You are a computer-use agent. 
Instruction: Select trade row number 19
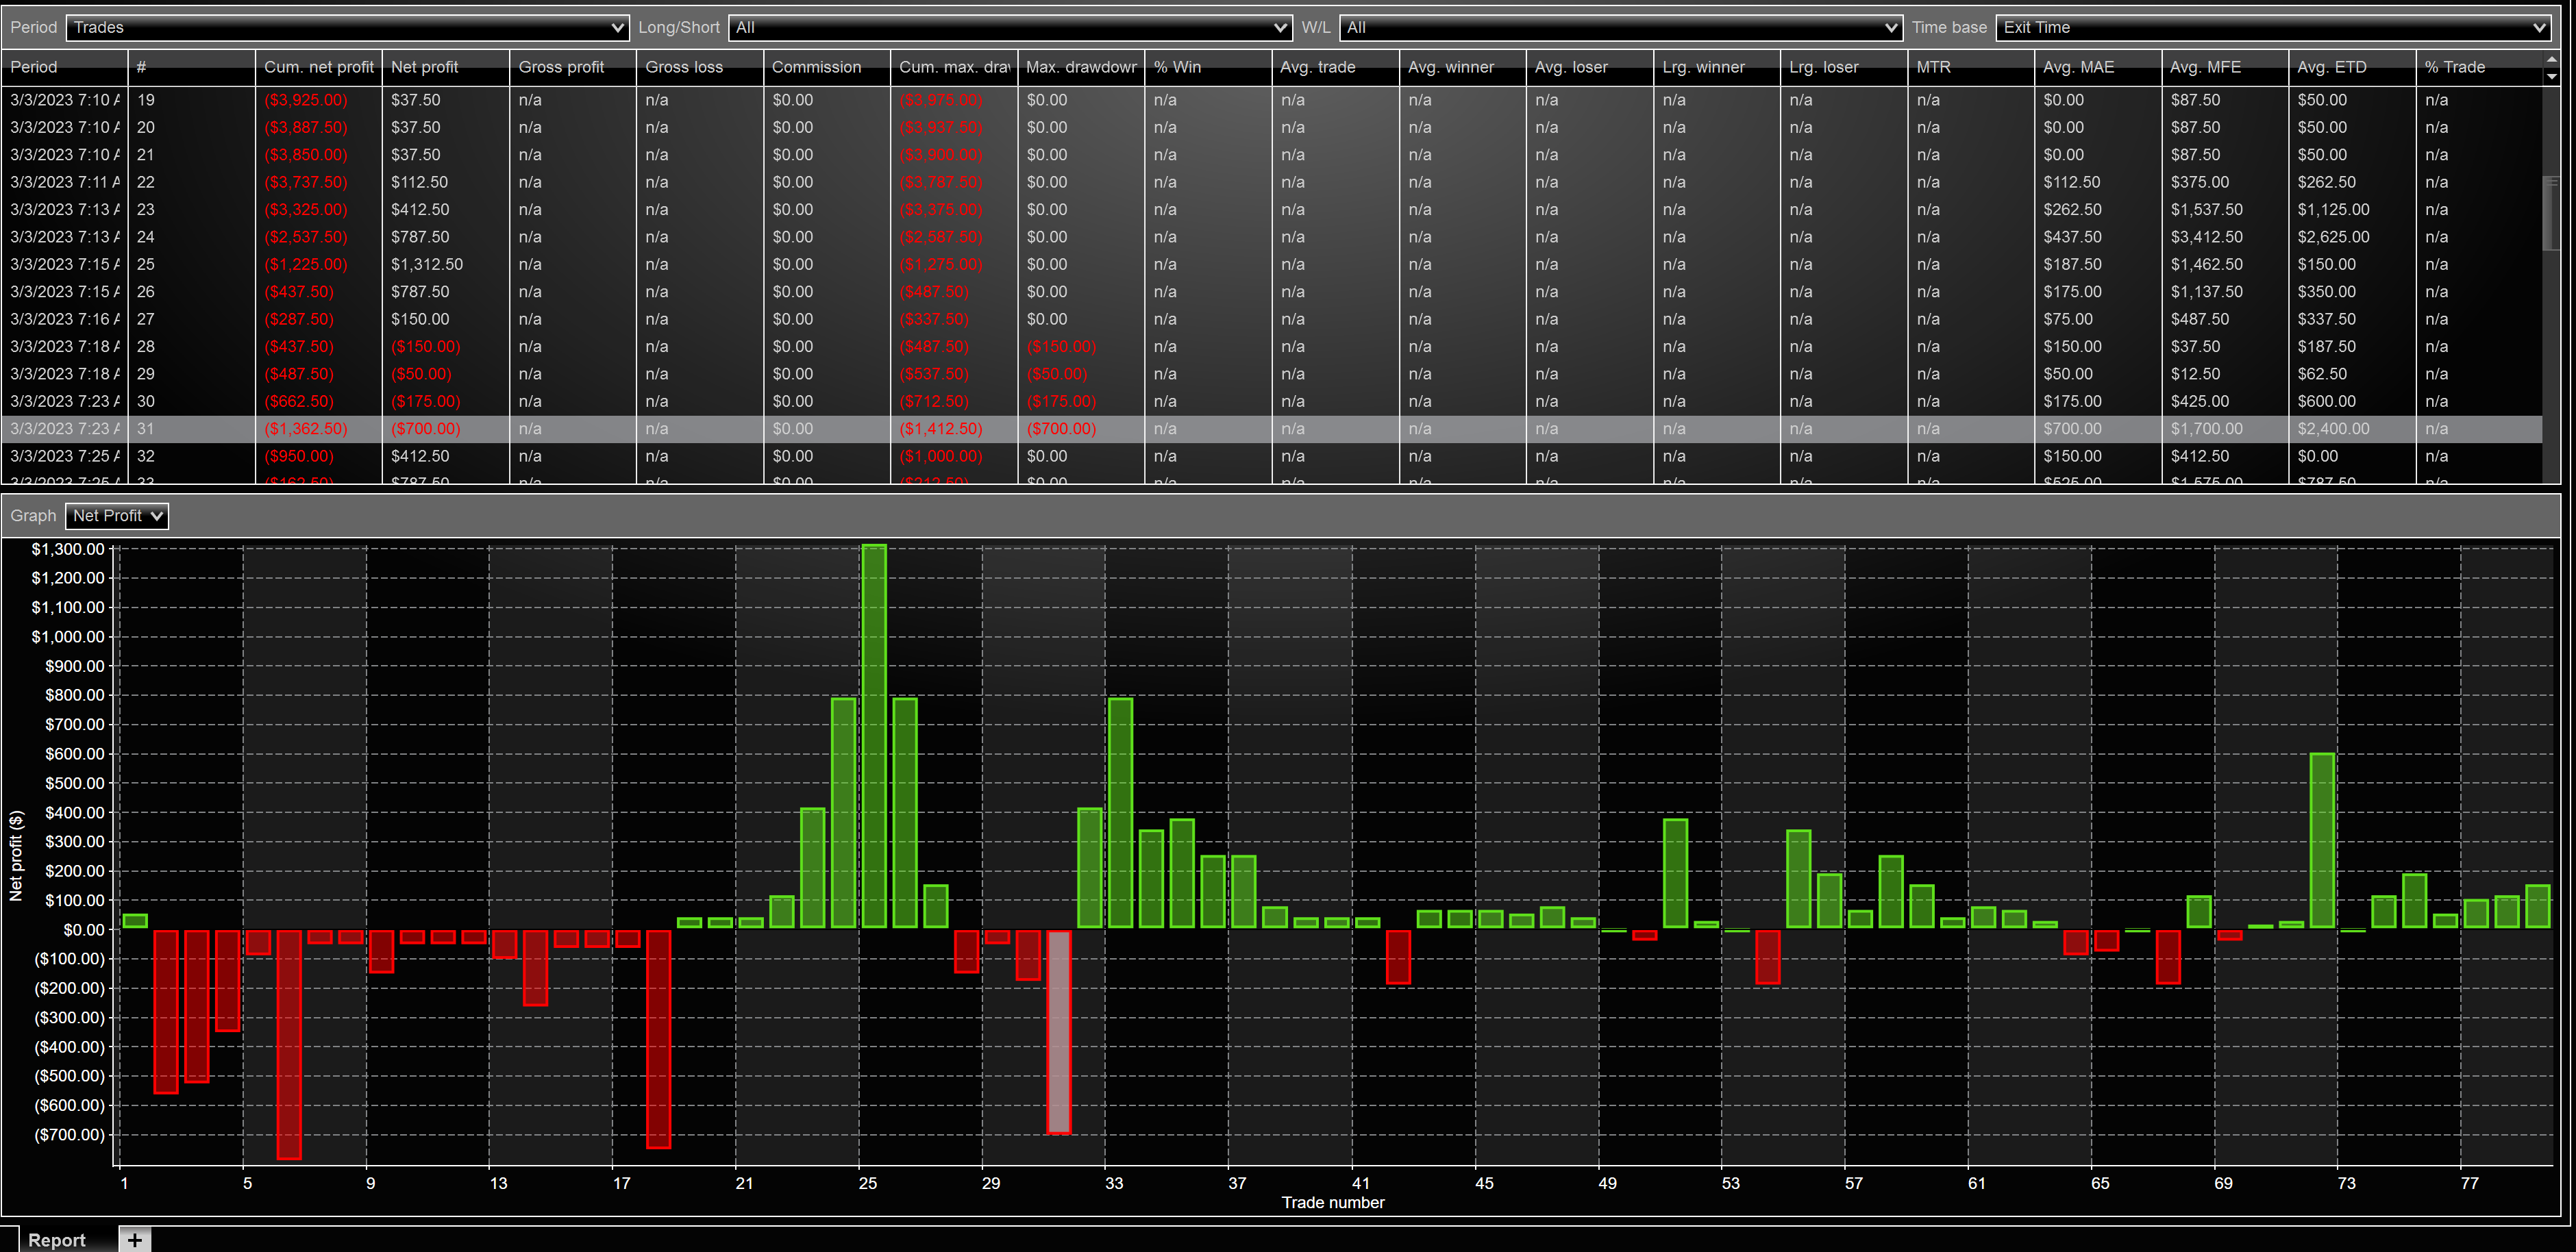pyautogui.click(x=1272, y=100)
